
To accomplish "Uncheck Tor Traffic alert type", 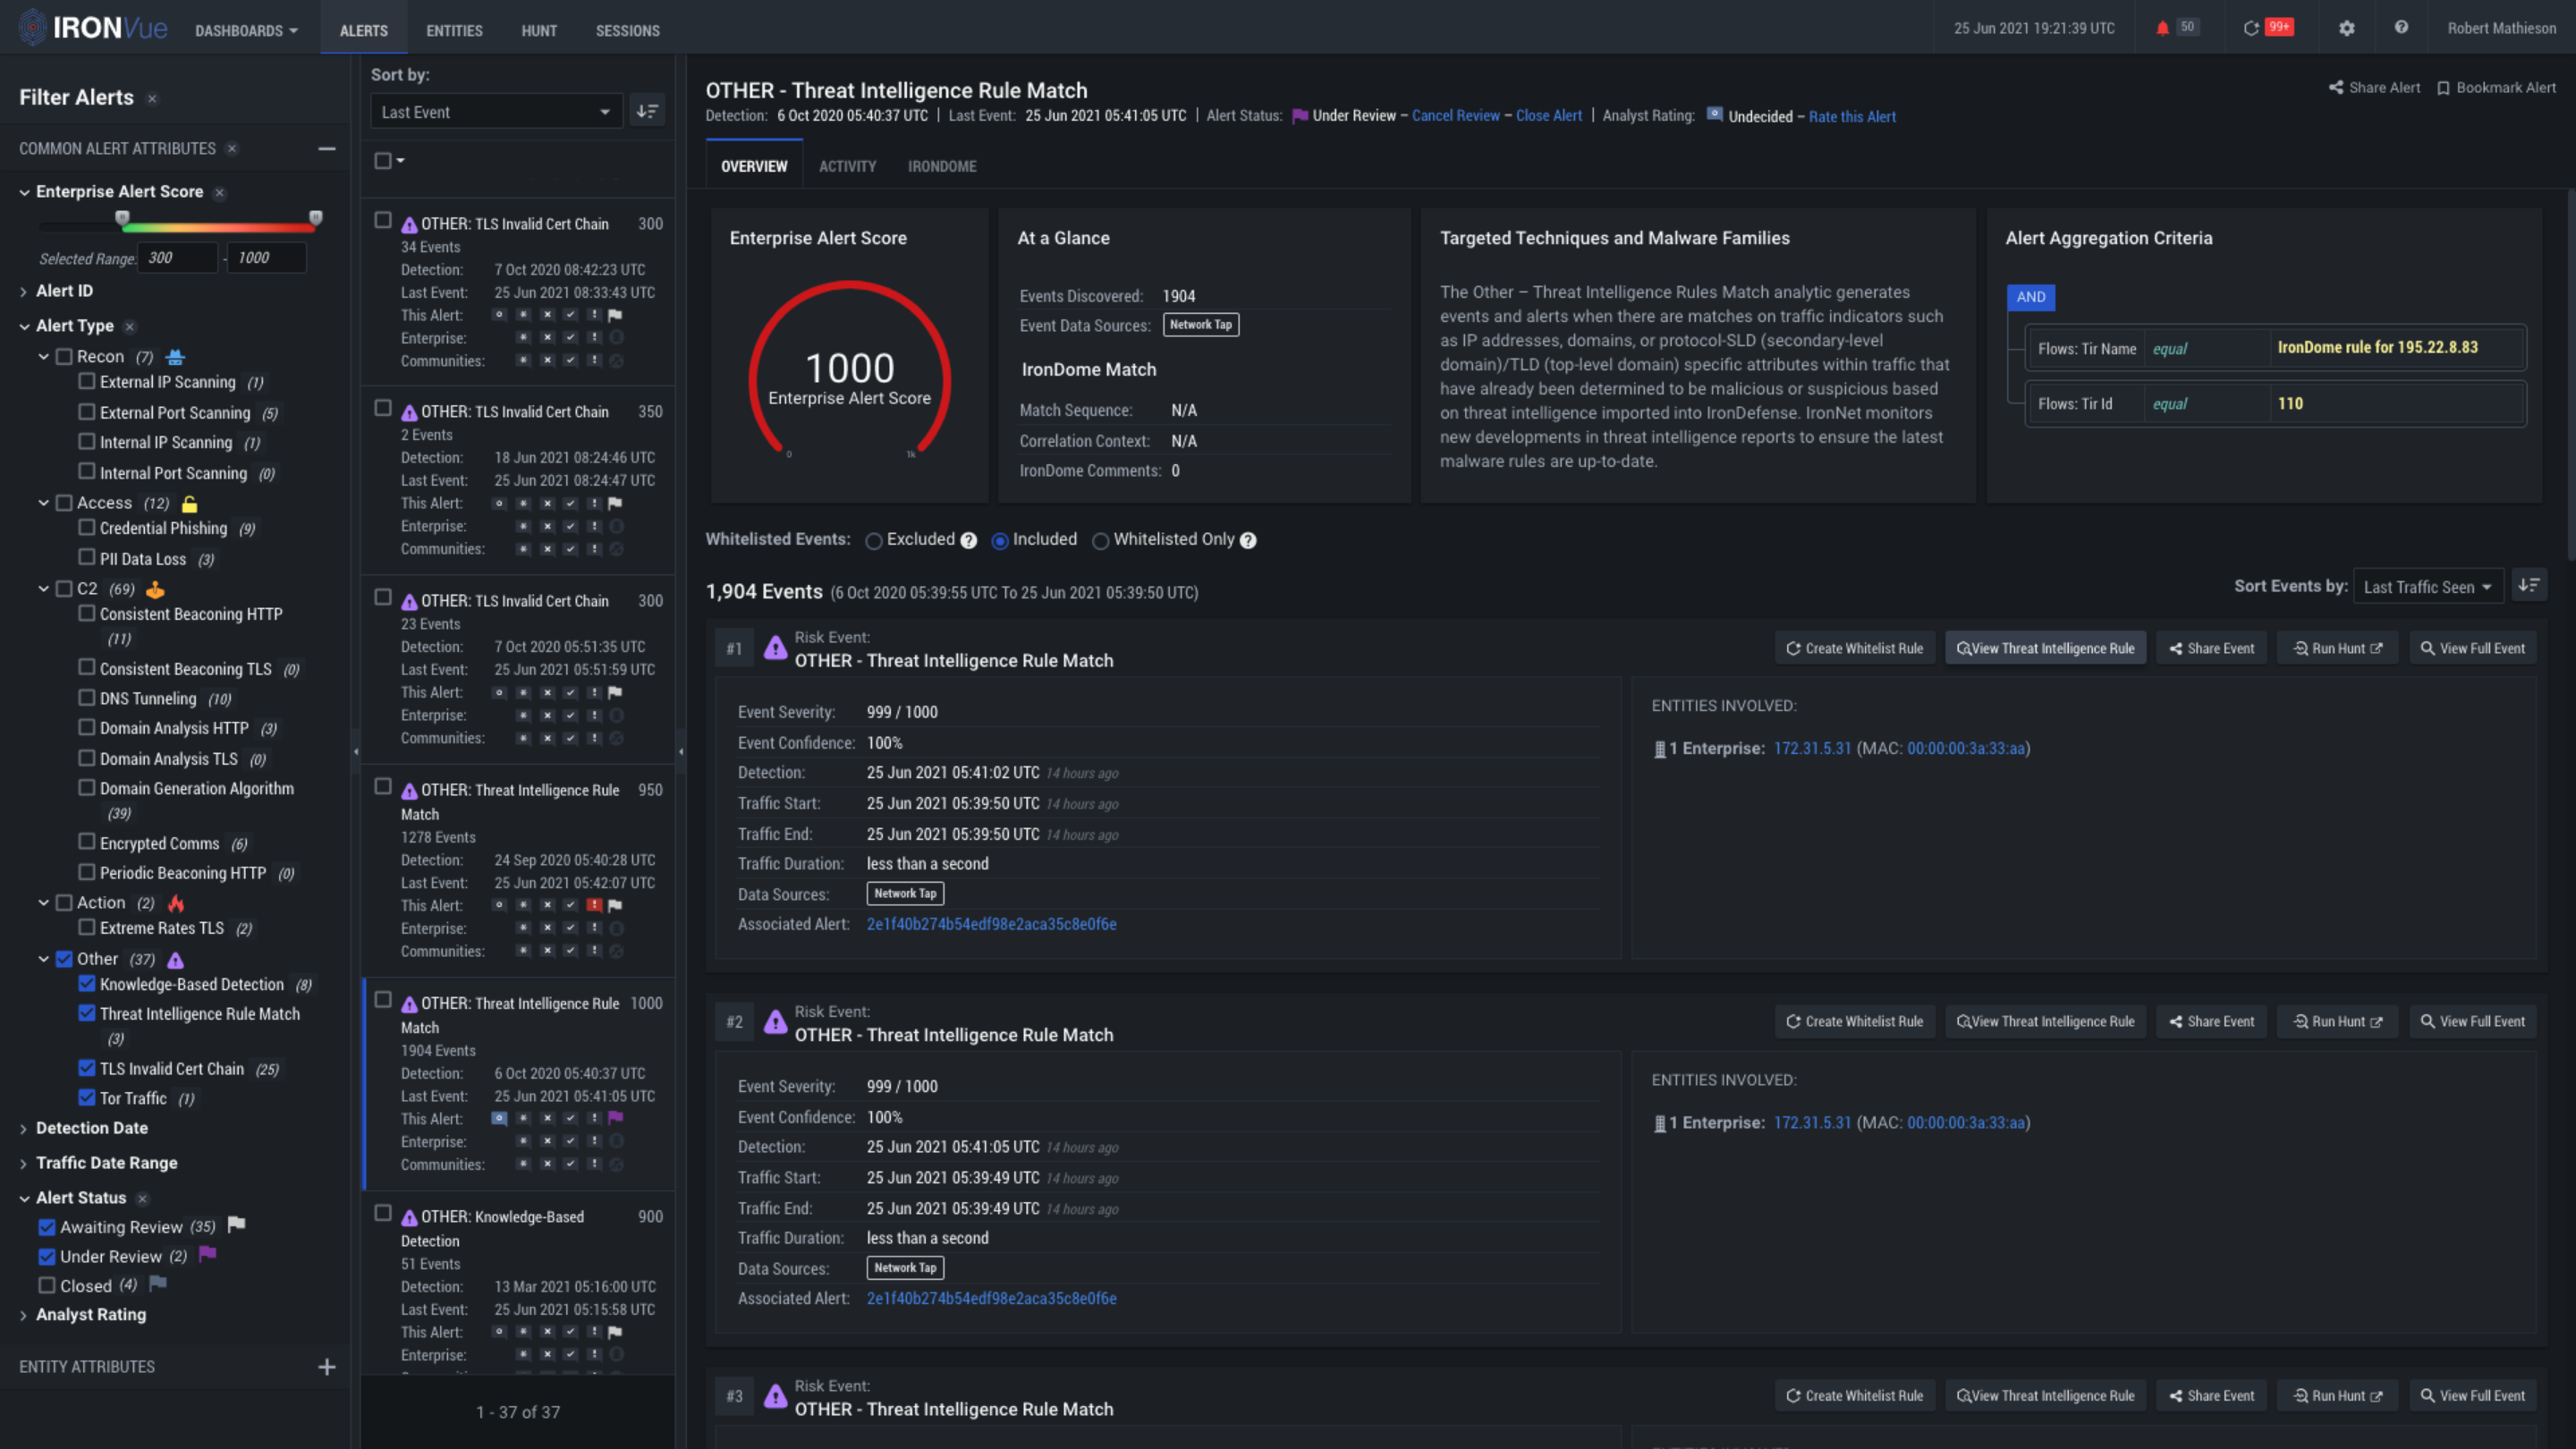I will [x=87, y=1097].
